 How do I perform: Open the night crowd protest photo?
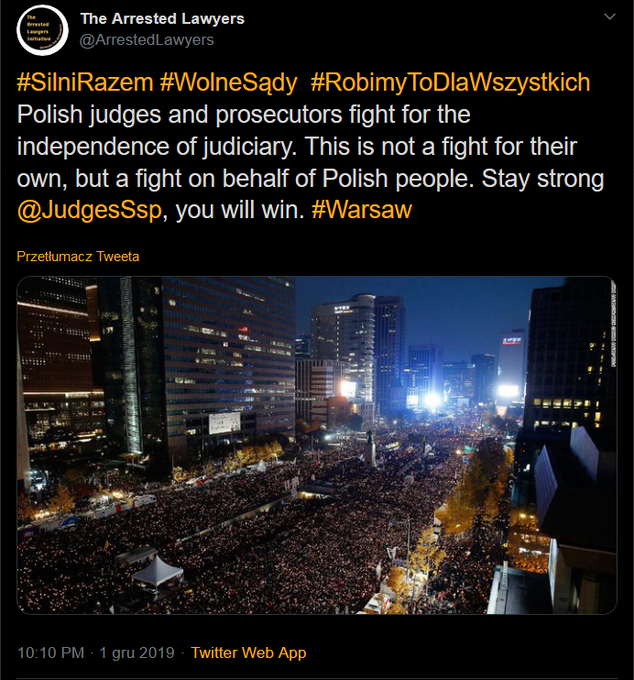pos(317,445)
